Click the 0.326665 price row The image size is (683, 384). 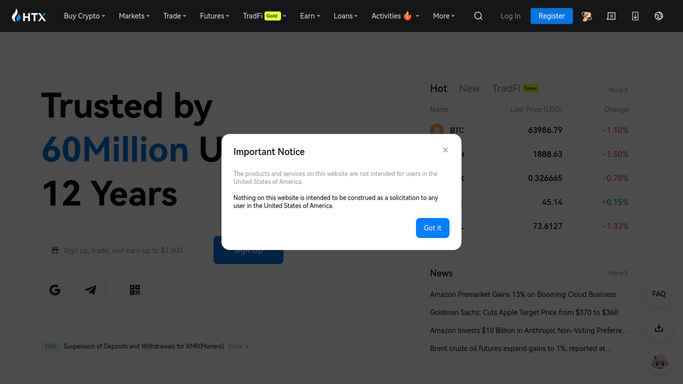click(x=545, y=178)
